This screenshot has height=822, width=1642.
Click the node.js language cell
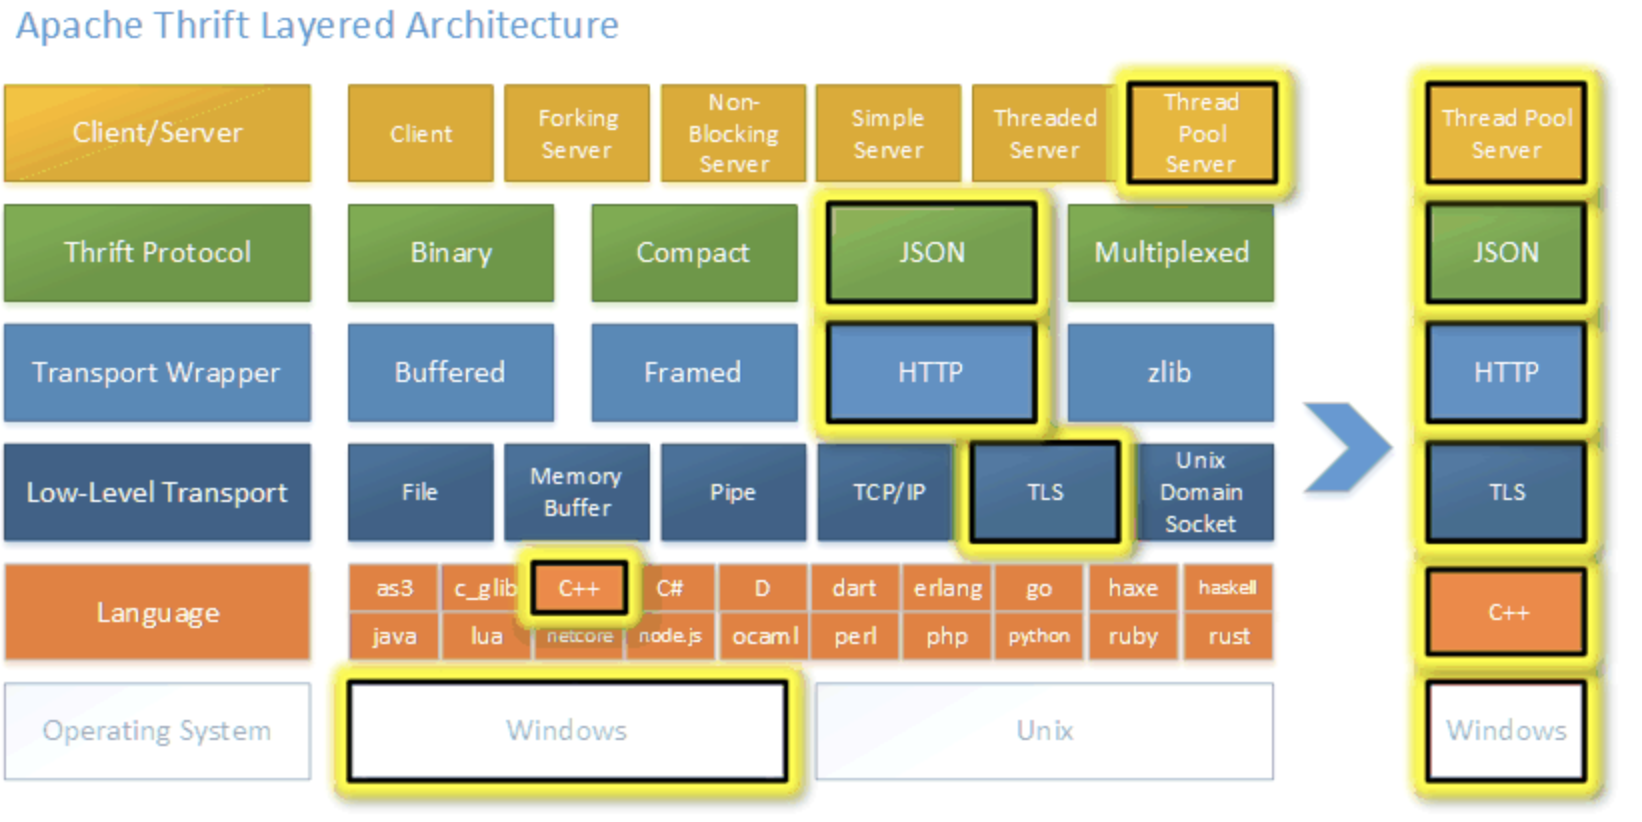click(x=670, y=637)
